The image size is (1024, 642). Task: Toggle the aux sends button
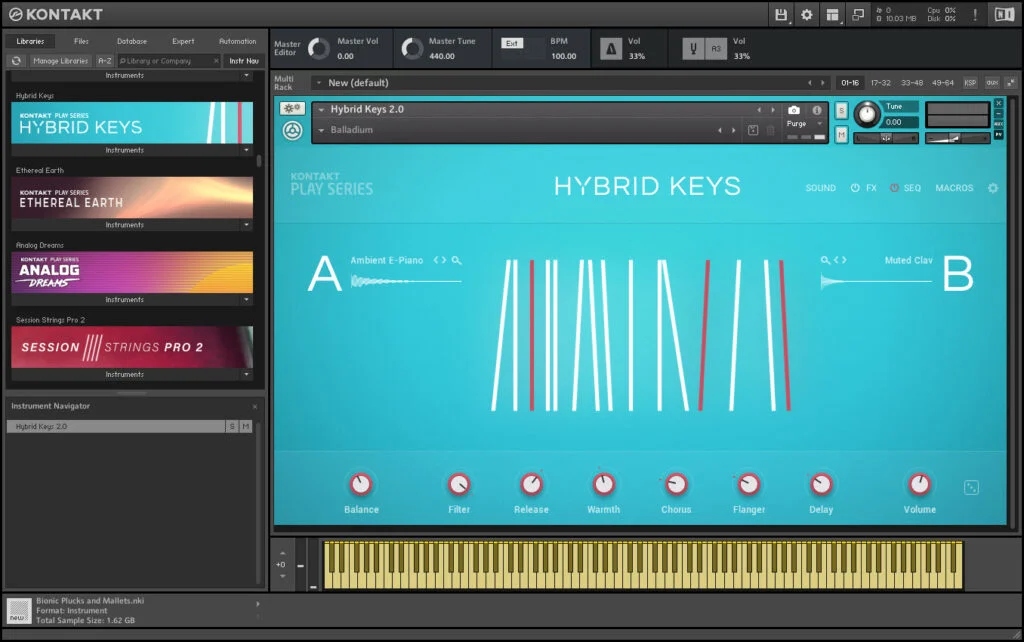[x=991, y=83]
